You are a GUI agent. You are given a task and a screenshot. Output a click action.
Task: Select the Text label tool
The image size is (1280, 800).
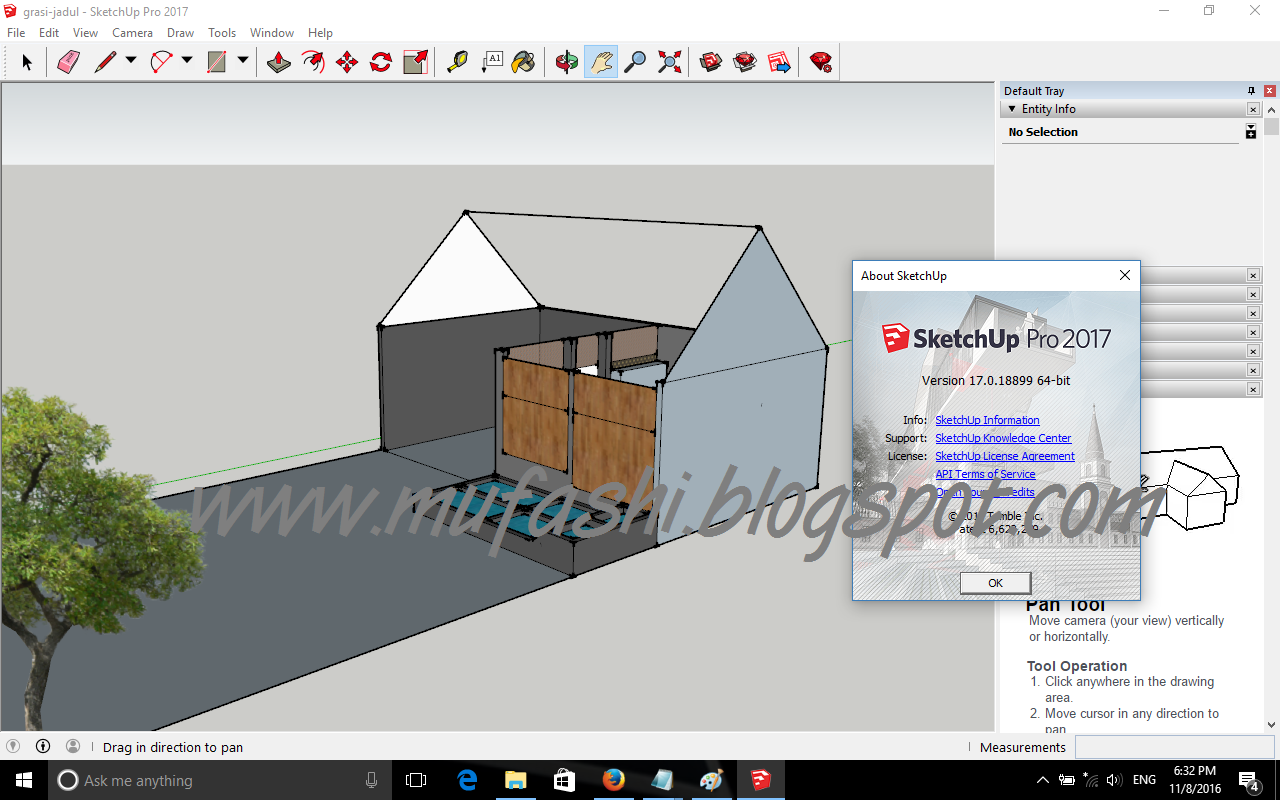pos(491,62)
